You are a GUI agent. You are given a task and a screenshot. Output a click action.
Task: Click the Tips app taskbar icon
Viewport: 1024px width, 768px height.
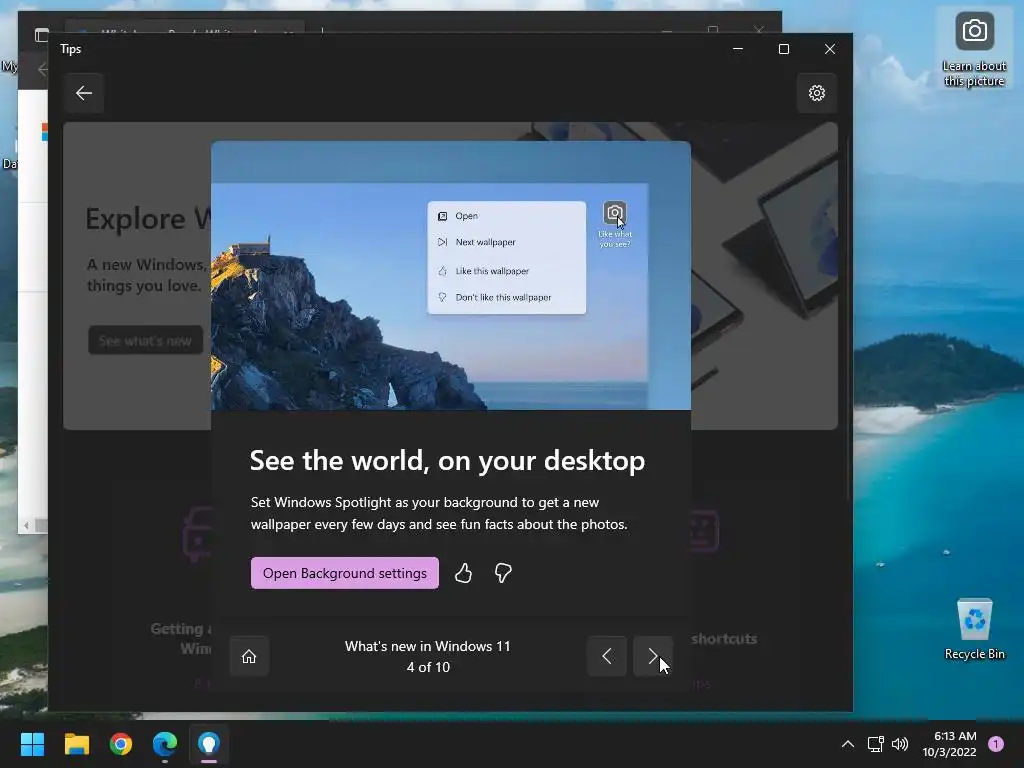point(209,744)
